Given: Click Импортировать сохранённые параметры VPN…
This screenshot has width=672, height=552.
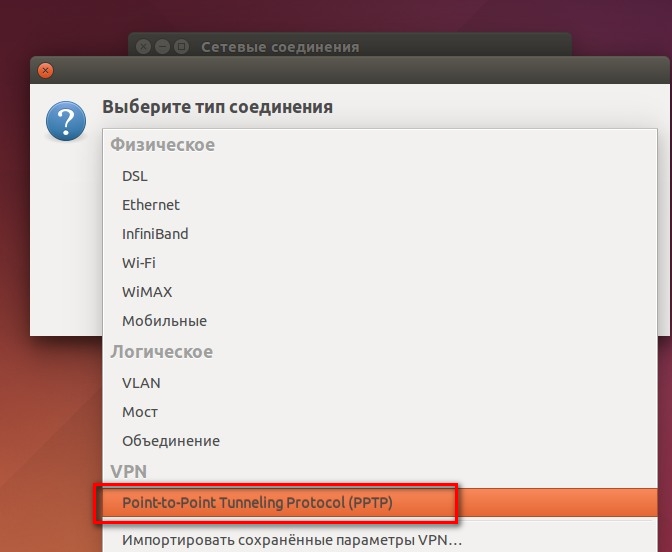Looking at the screenshot, I should tap(380, 540).
